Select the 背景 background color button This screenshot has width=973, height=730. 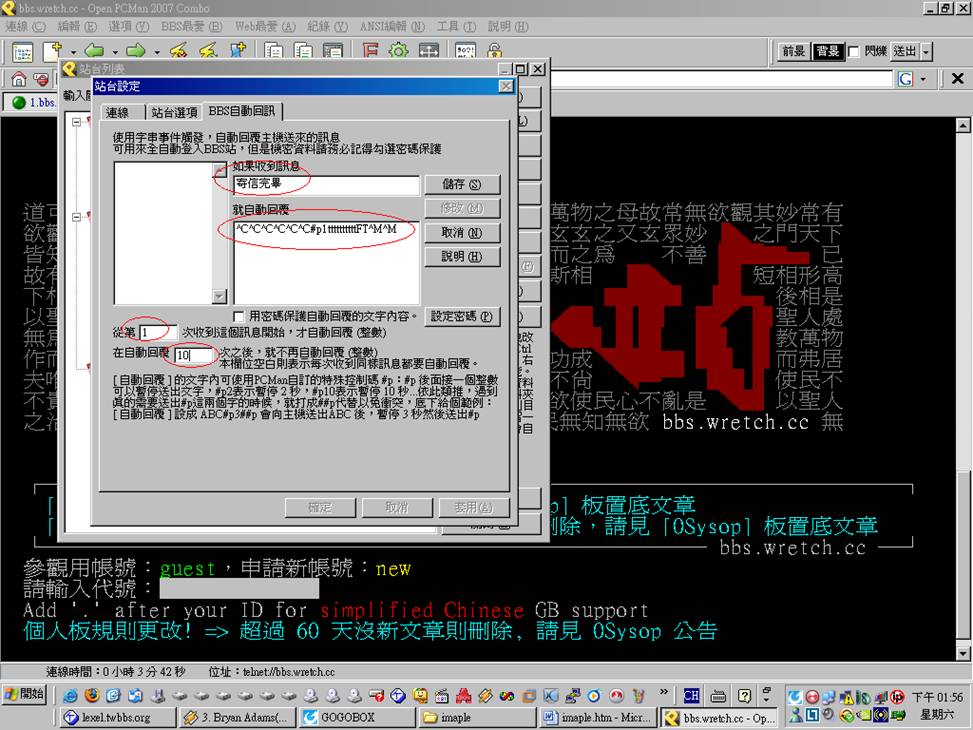(x=827, y=52)
